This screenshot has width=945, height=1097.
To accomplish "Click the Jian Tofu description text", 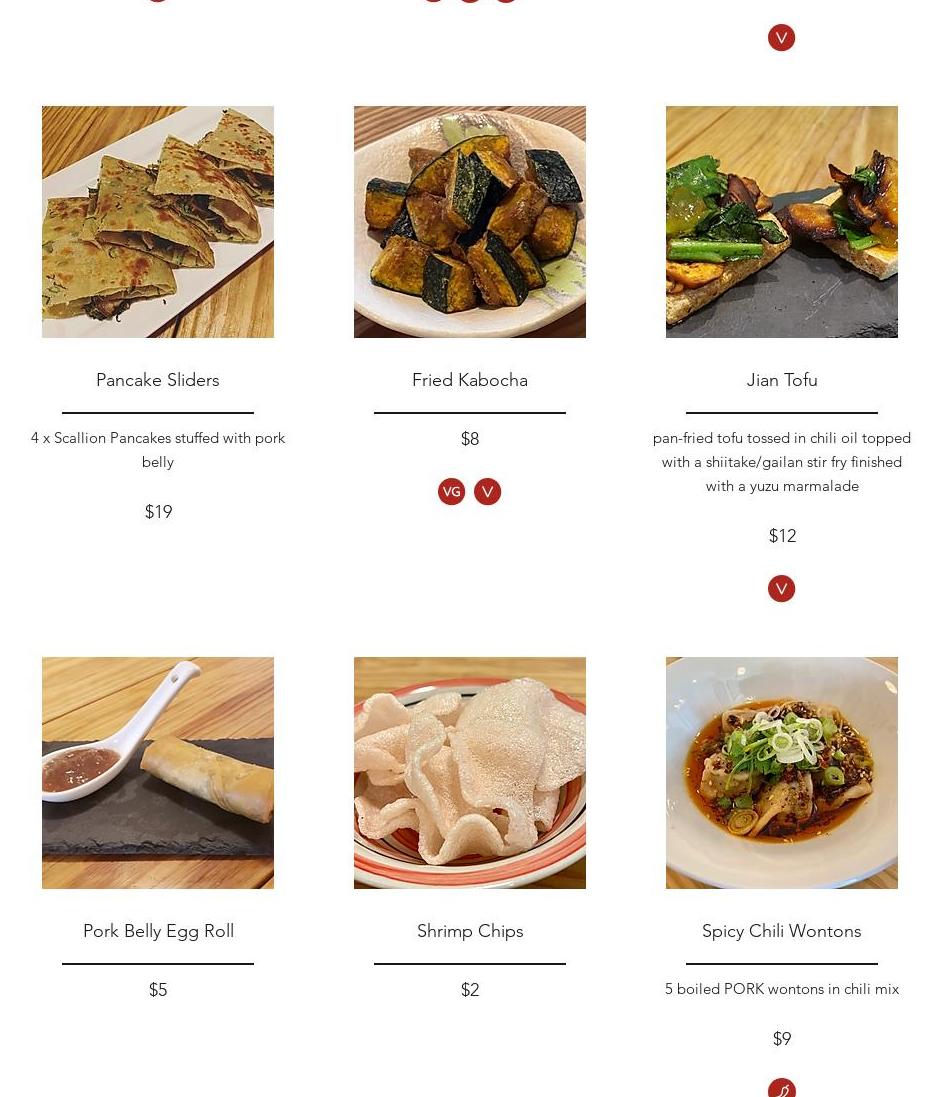I will pyautogui.click(x=782, y=462).
